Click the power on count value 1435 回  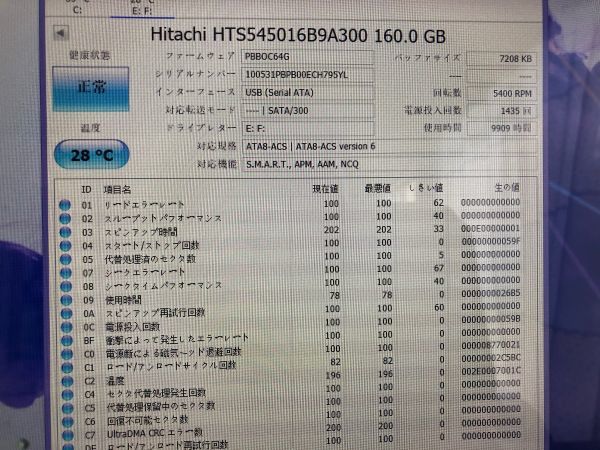(501, 111)
